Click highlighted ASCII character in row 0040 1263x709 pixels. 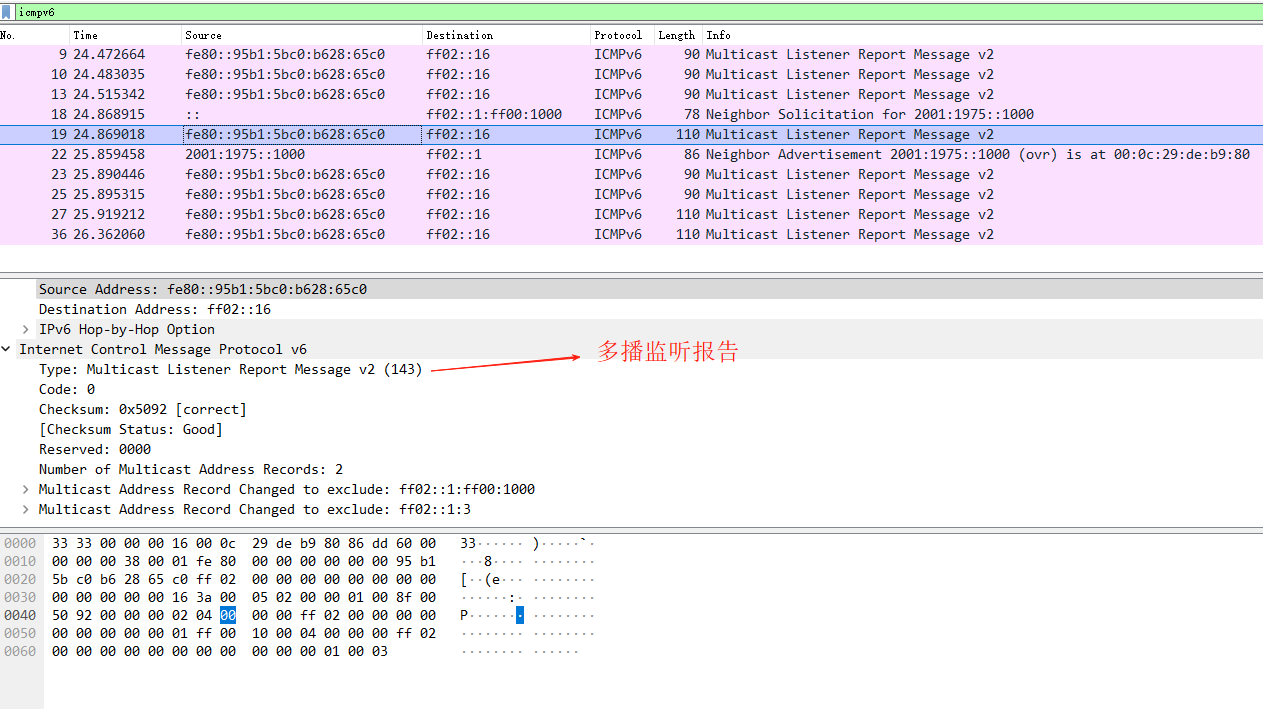point(520,615)
